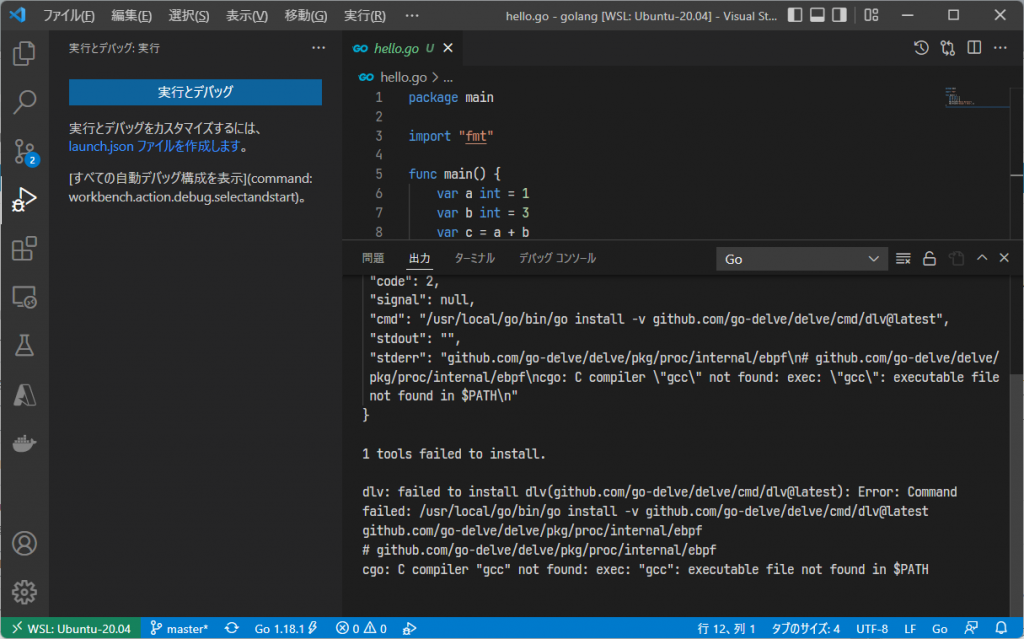The width and height of the screenshot is (1024, 639).
Task: Click the launch.json ファイルを作成します link
Action: 154,146
